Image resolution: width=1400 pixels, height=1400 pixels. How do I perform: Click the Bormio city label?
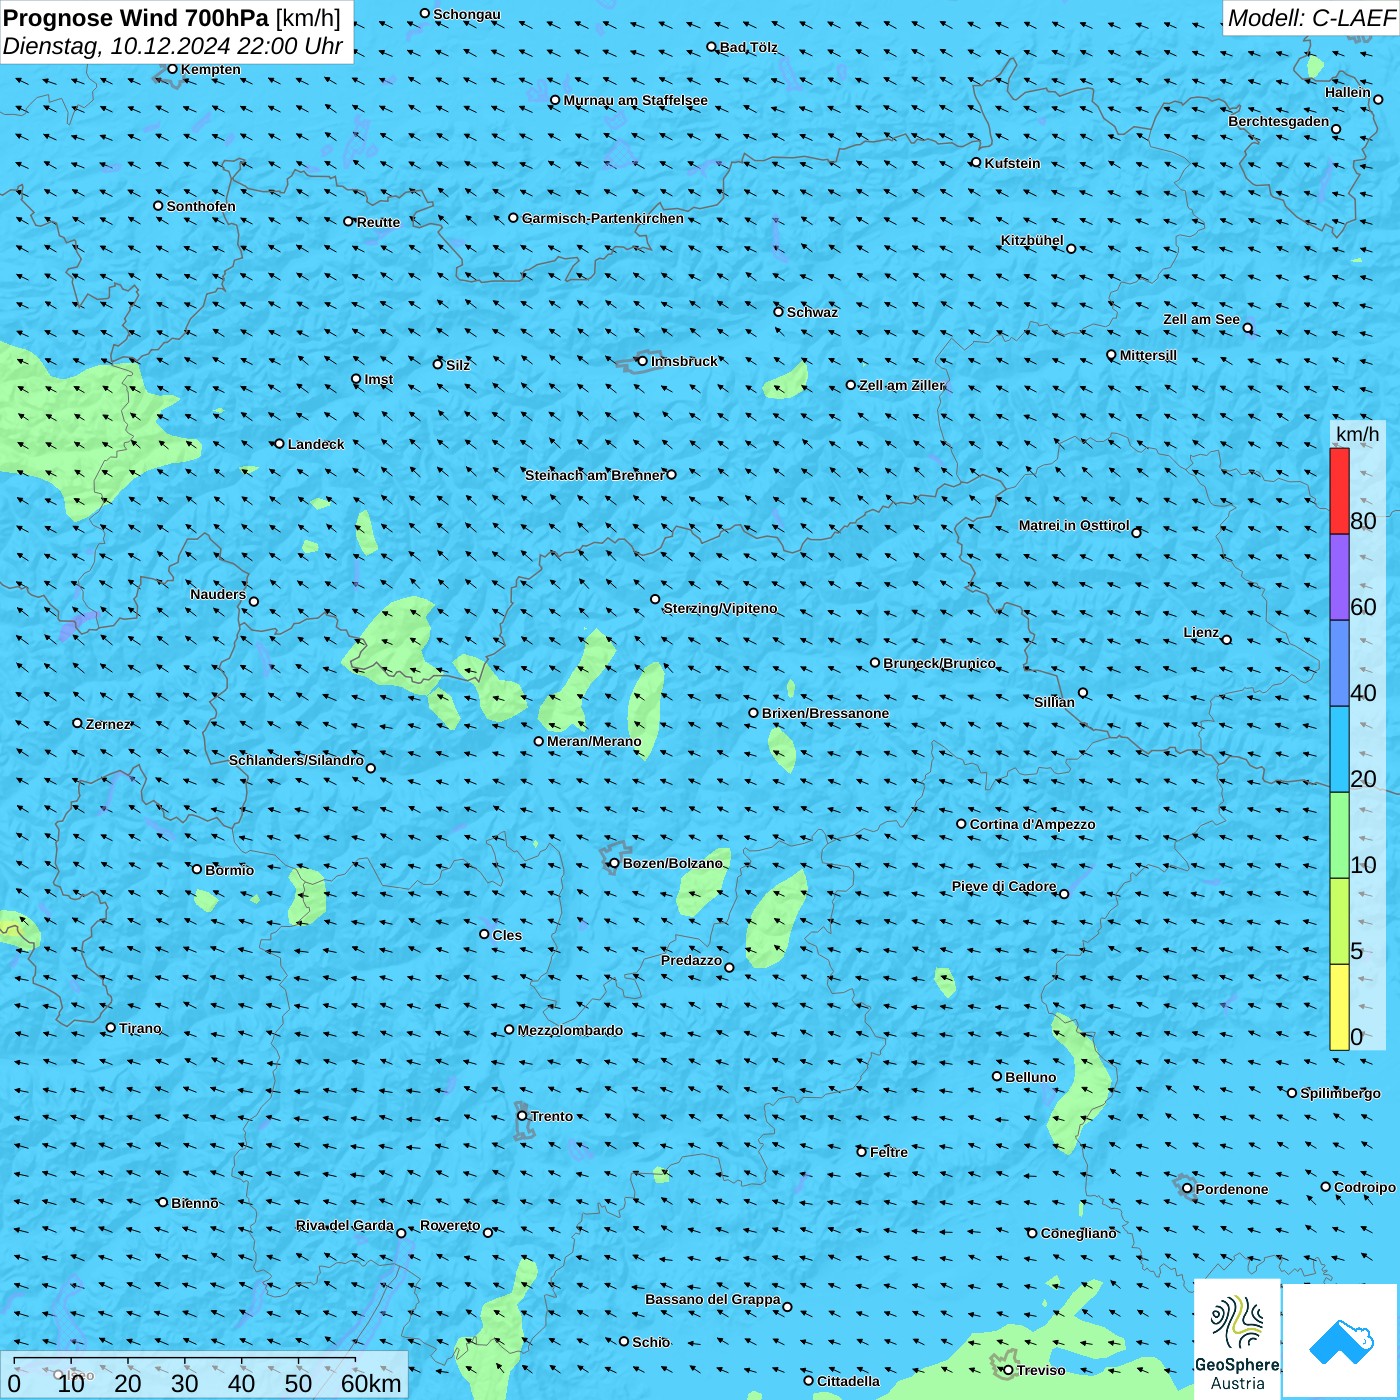[x=229, y=870]
